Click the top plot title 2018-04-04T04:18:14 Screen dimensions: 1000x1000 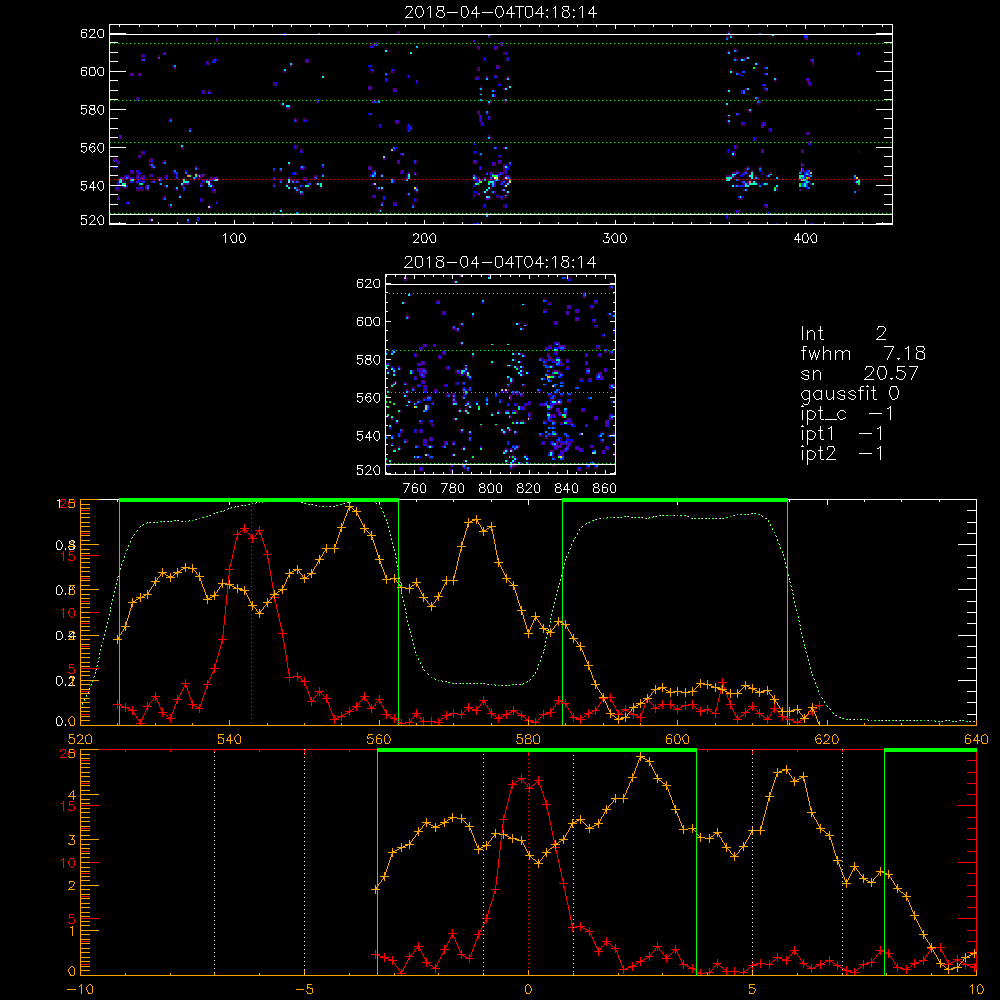pos(501,12)
